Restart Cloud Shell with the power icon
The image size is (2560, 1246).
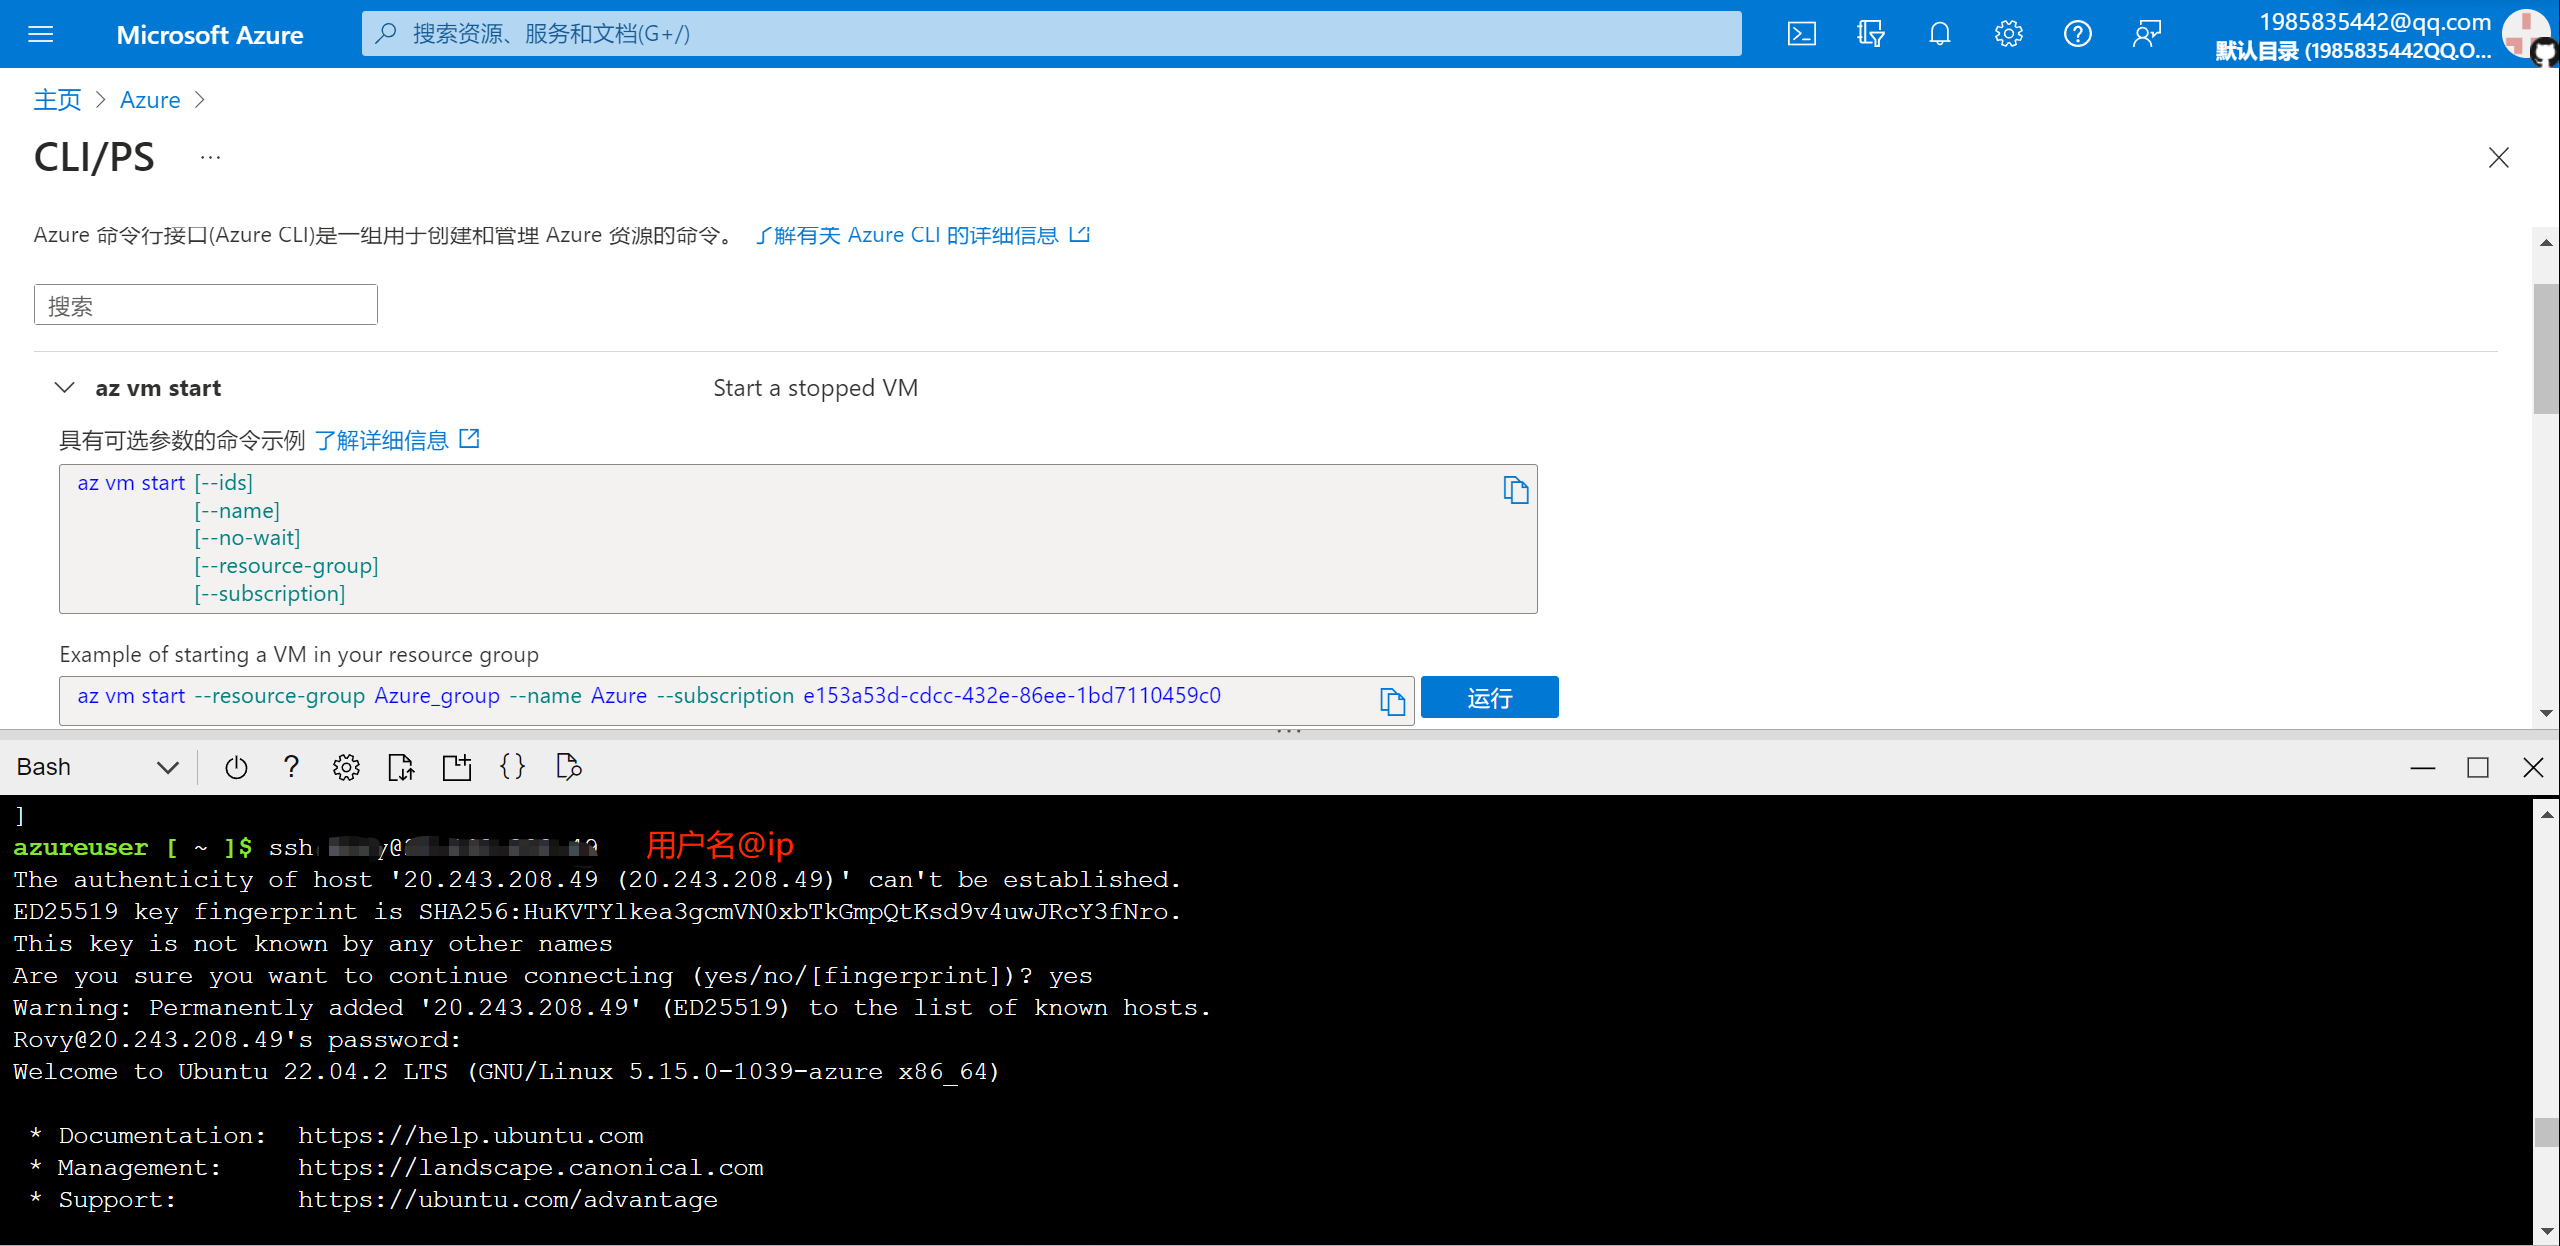[x=236, y=767]
